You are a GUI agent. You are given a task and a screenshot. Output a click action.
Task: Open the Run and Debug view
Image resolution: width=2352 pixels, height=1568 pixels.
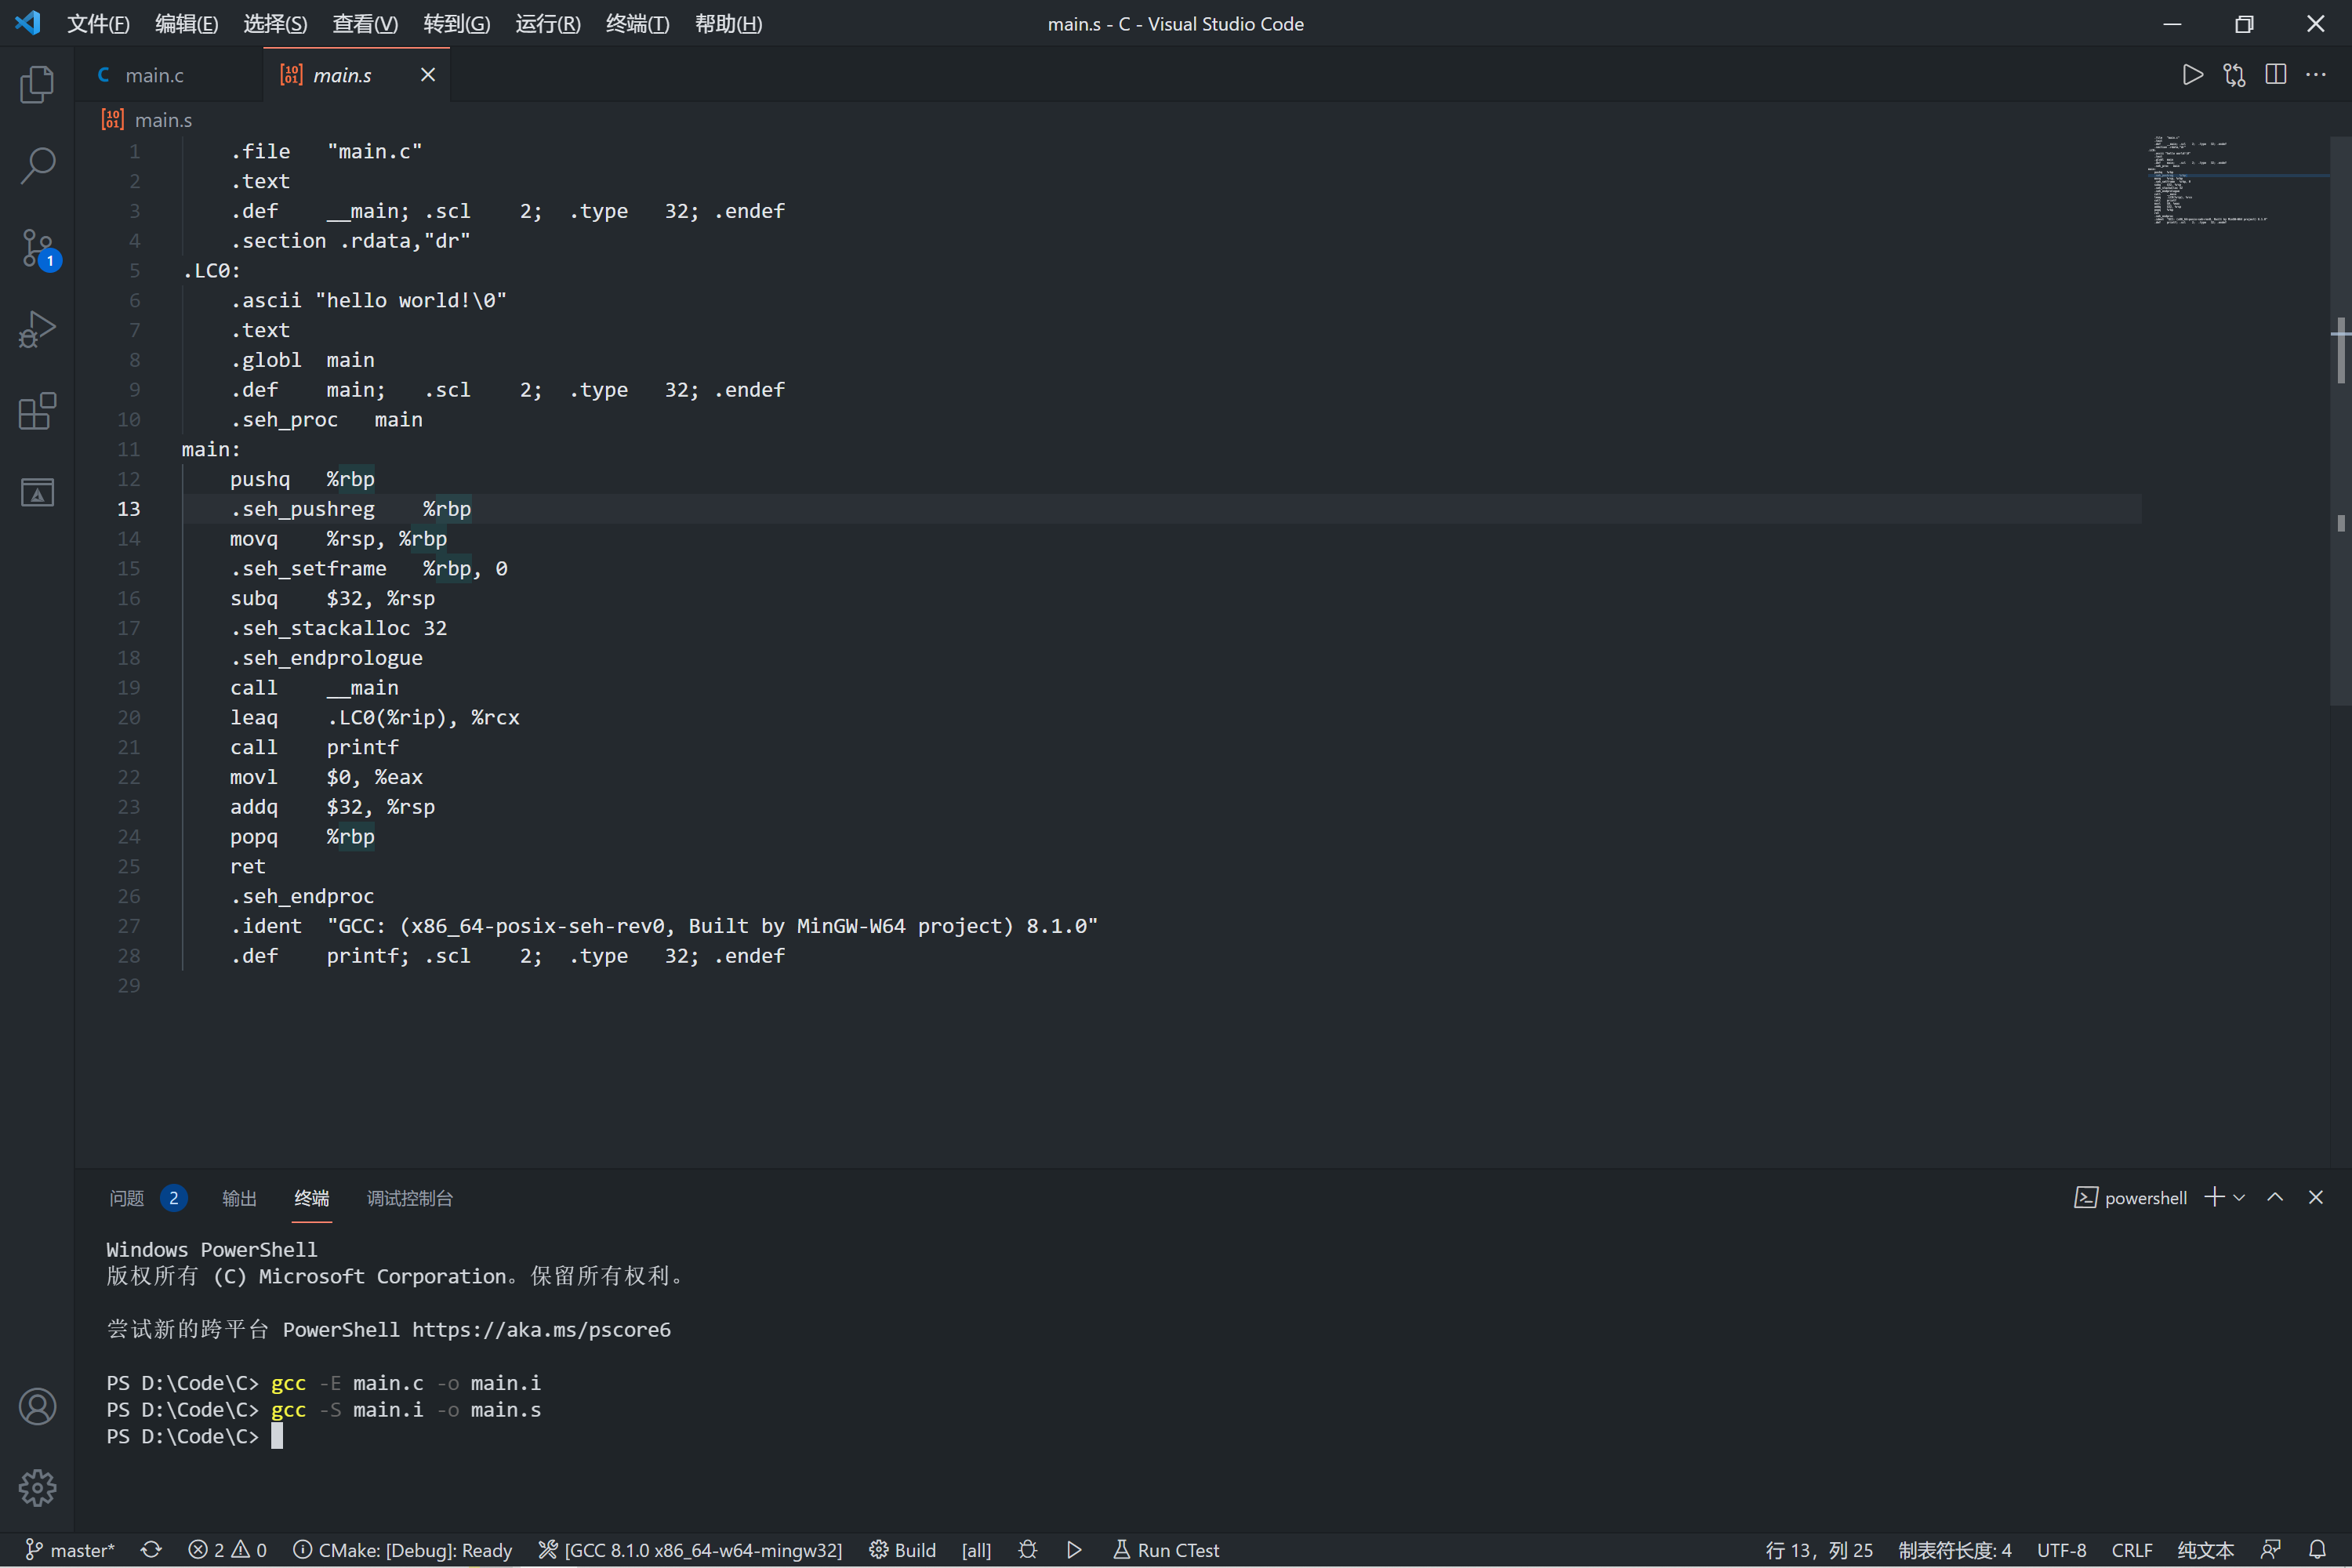[x=37, y=329]
